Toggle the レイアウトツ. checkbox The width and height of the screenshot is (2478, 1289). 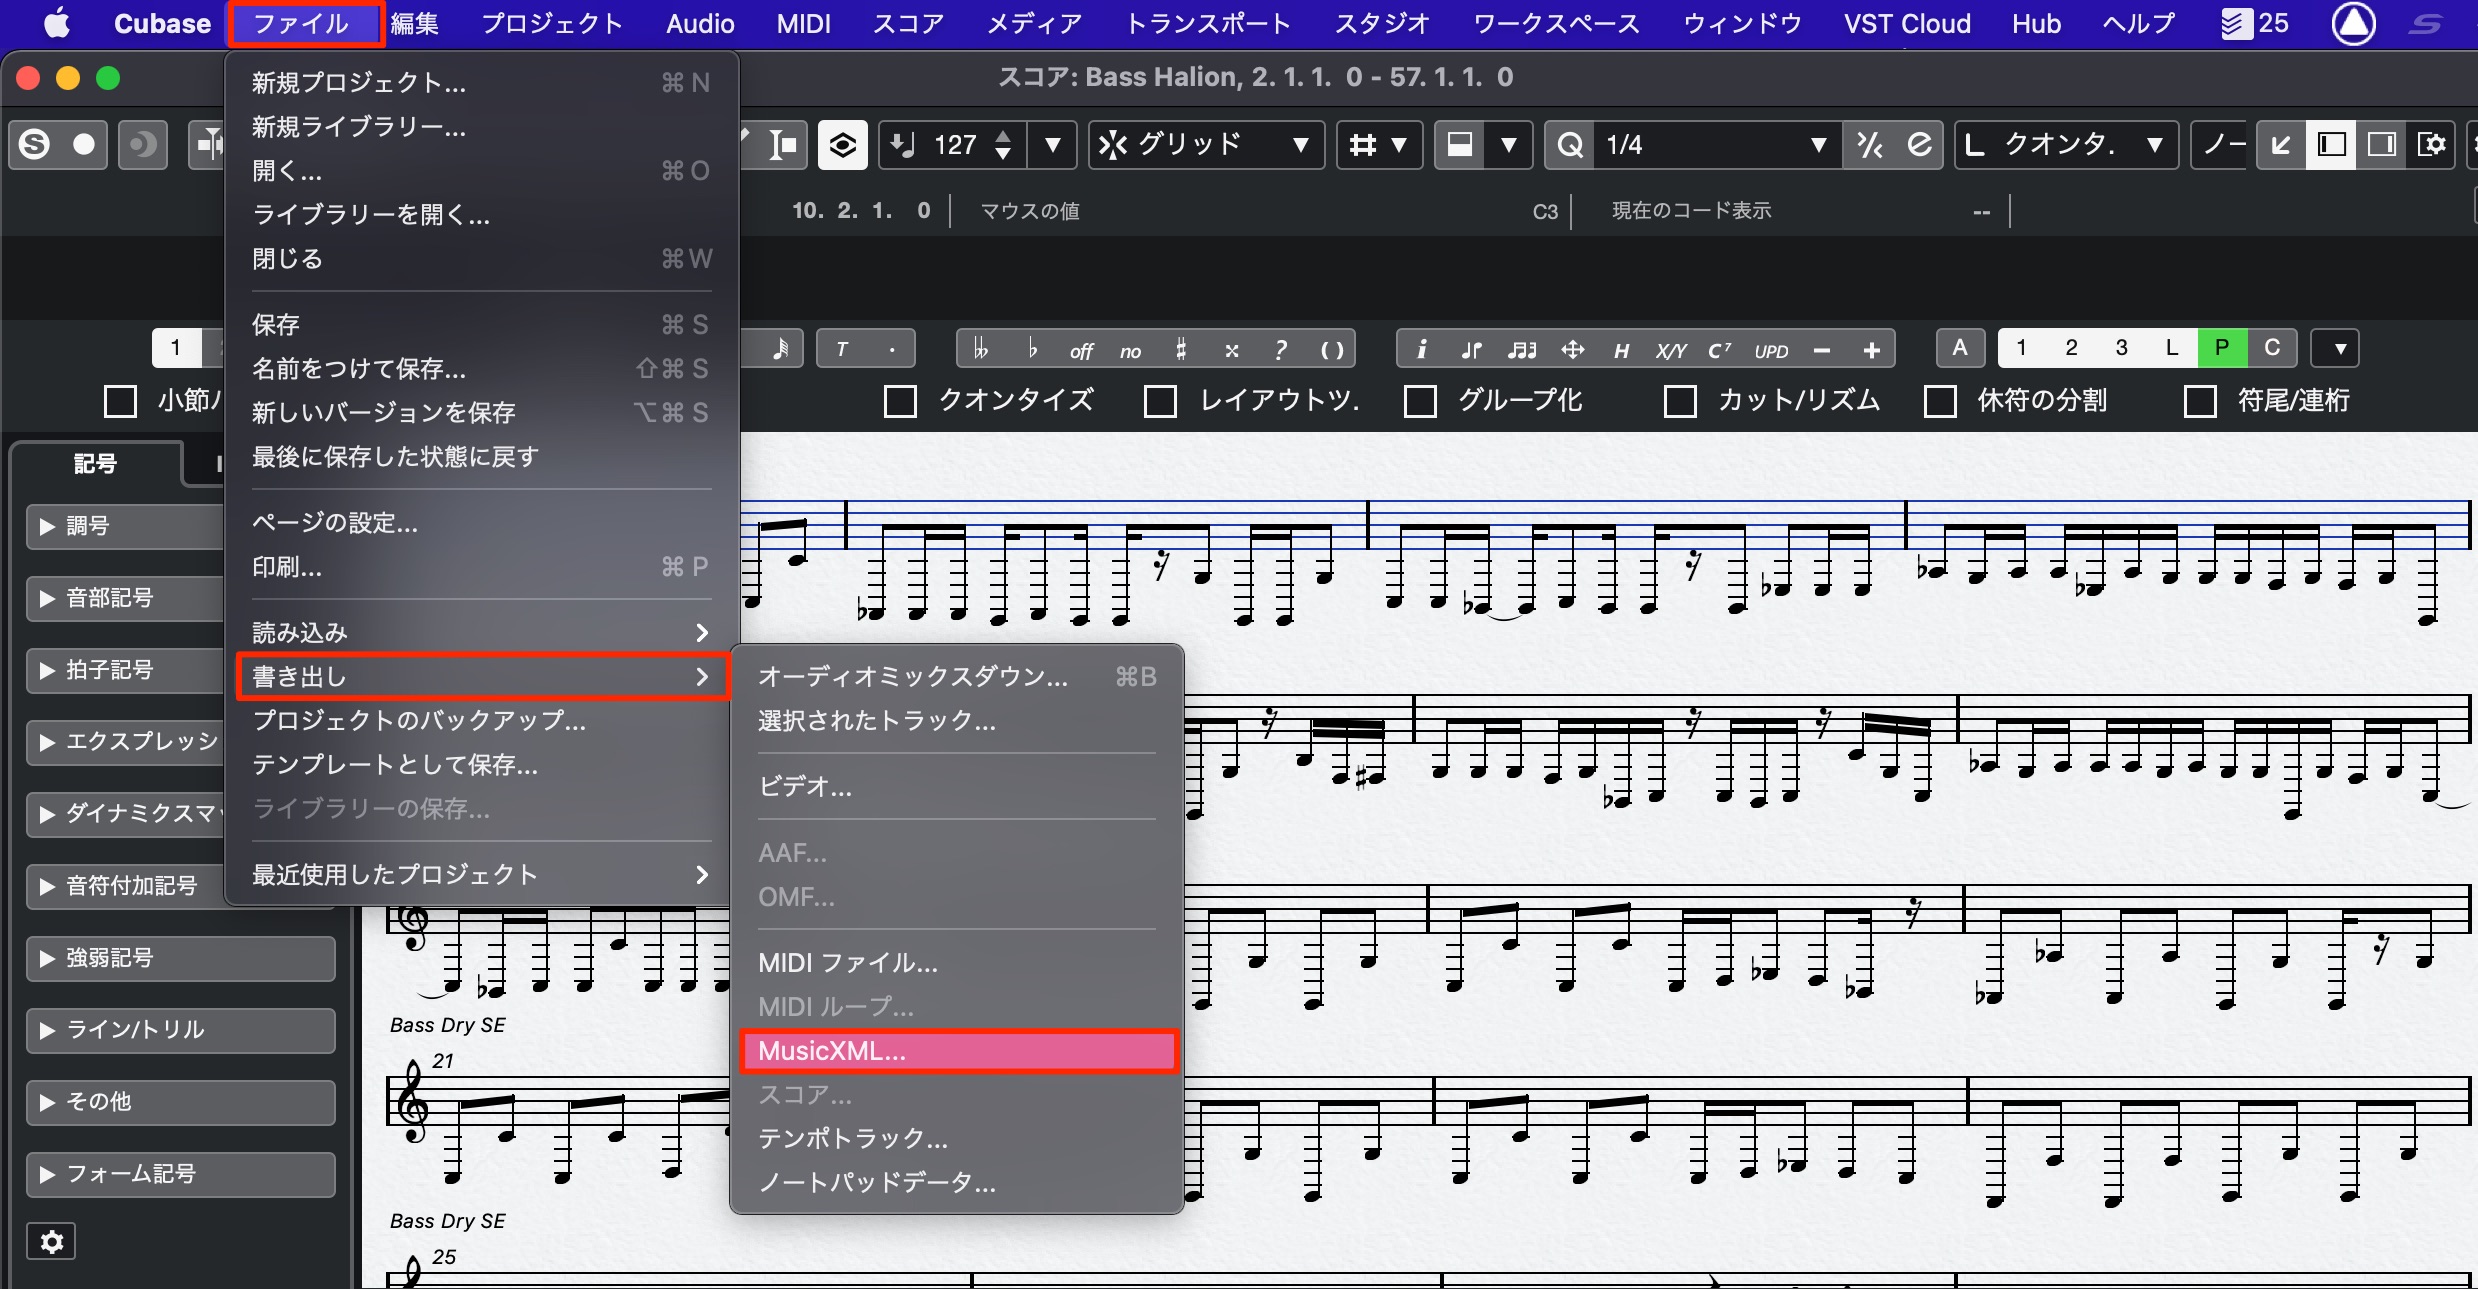tap(1160, 402)
